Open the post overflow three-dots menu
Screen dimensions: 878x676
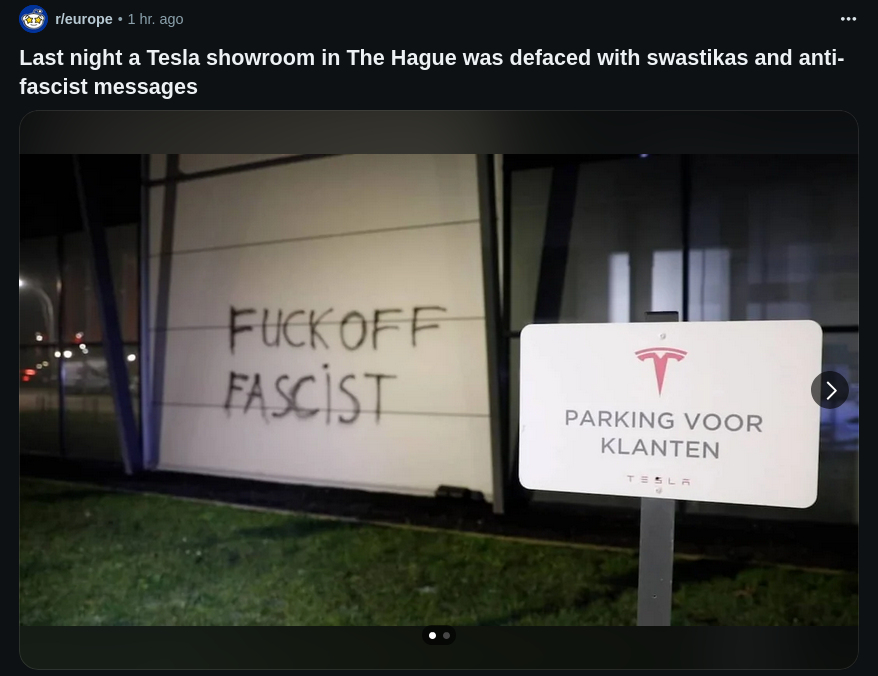(x=848, y=19)
